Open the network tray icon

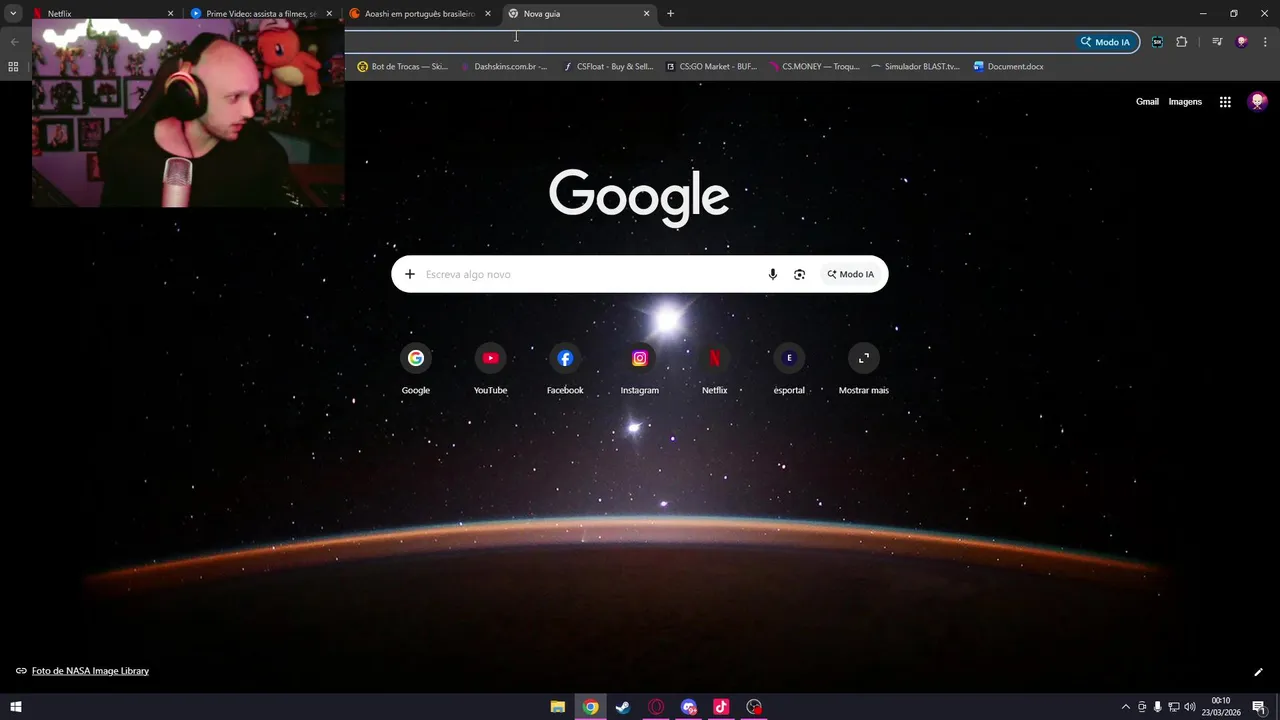1173,707
